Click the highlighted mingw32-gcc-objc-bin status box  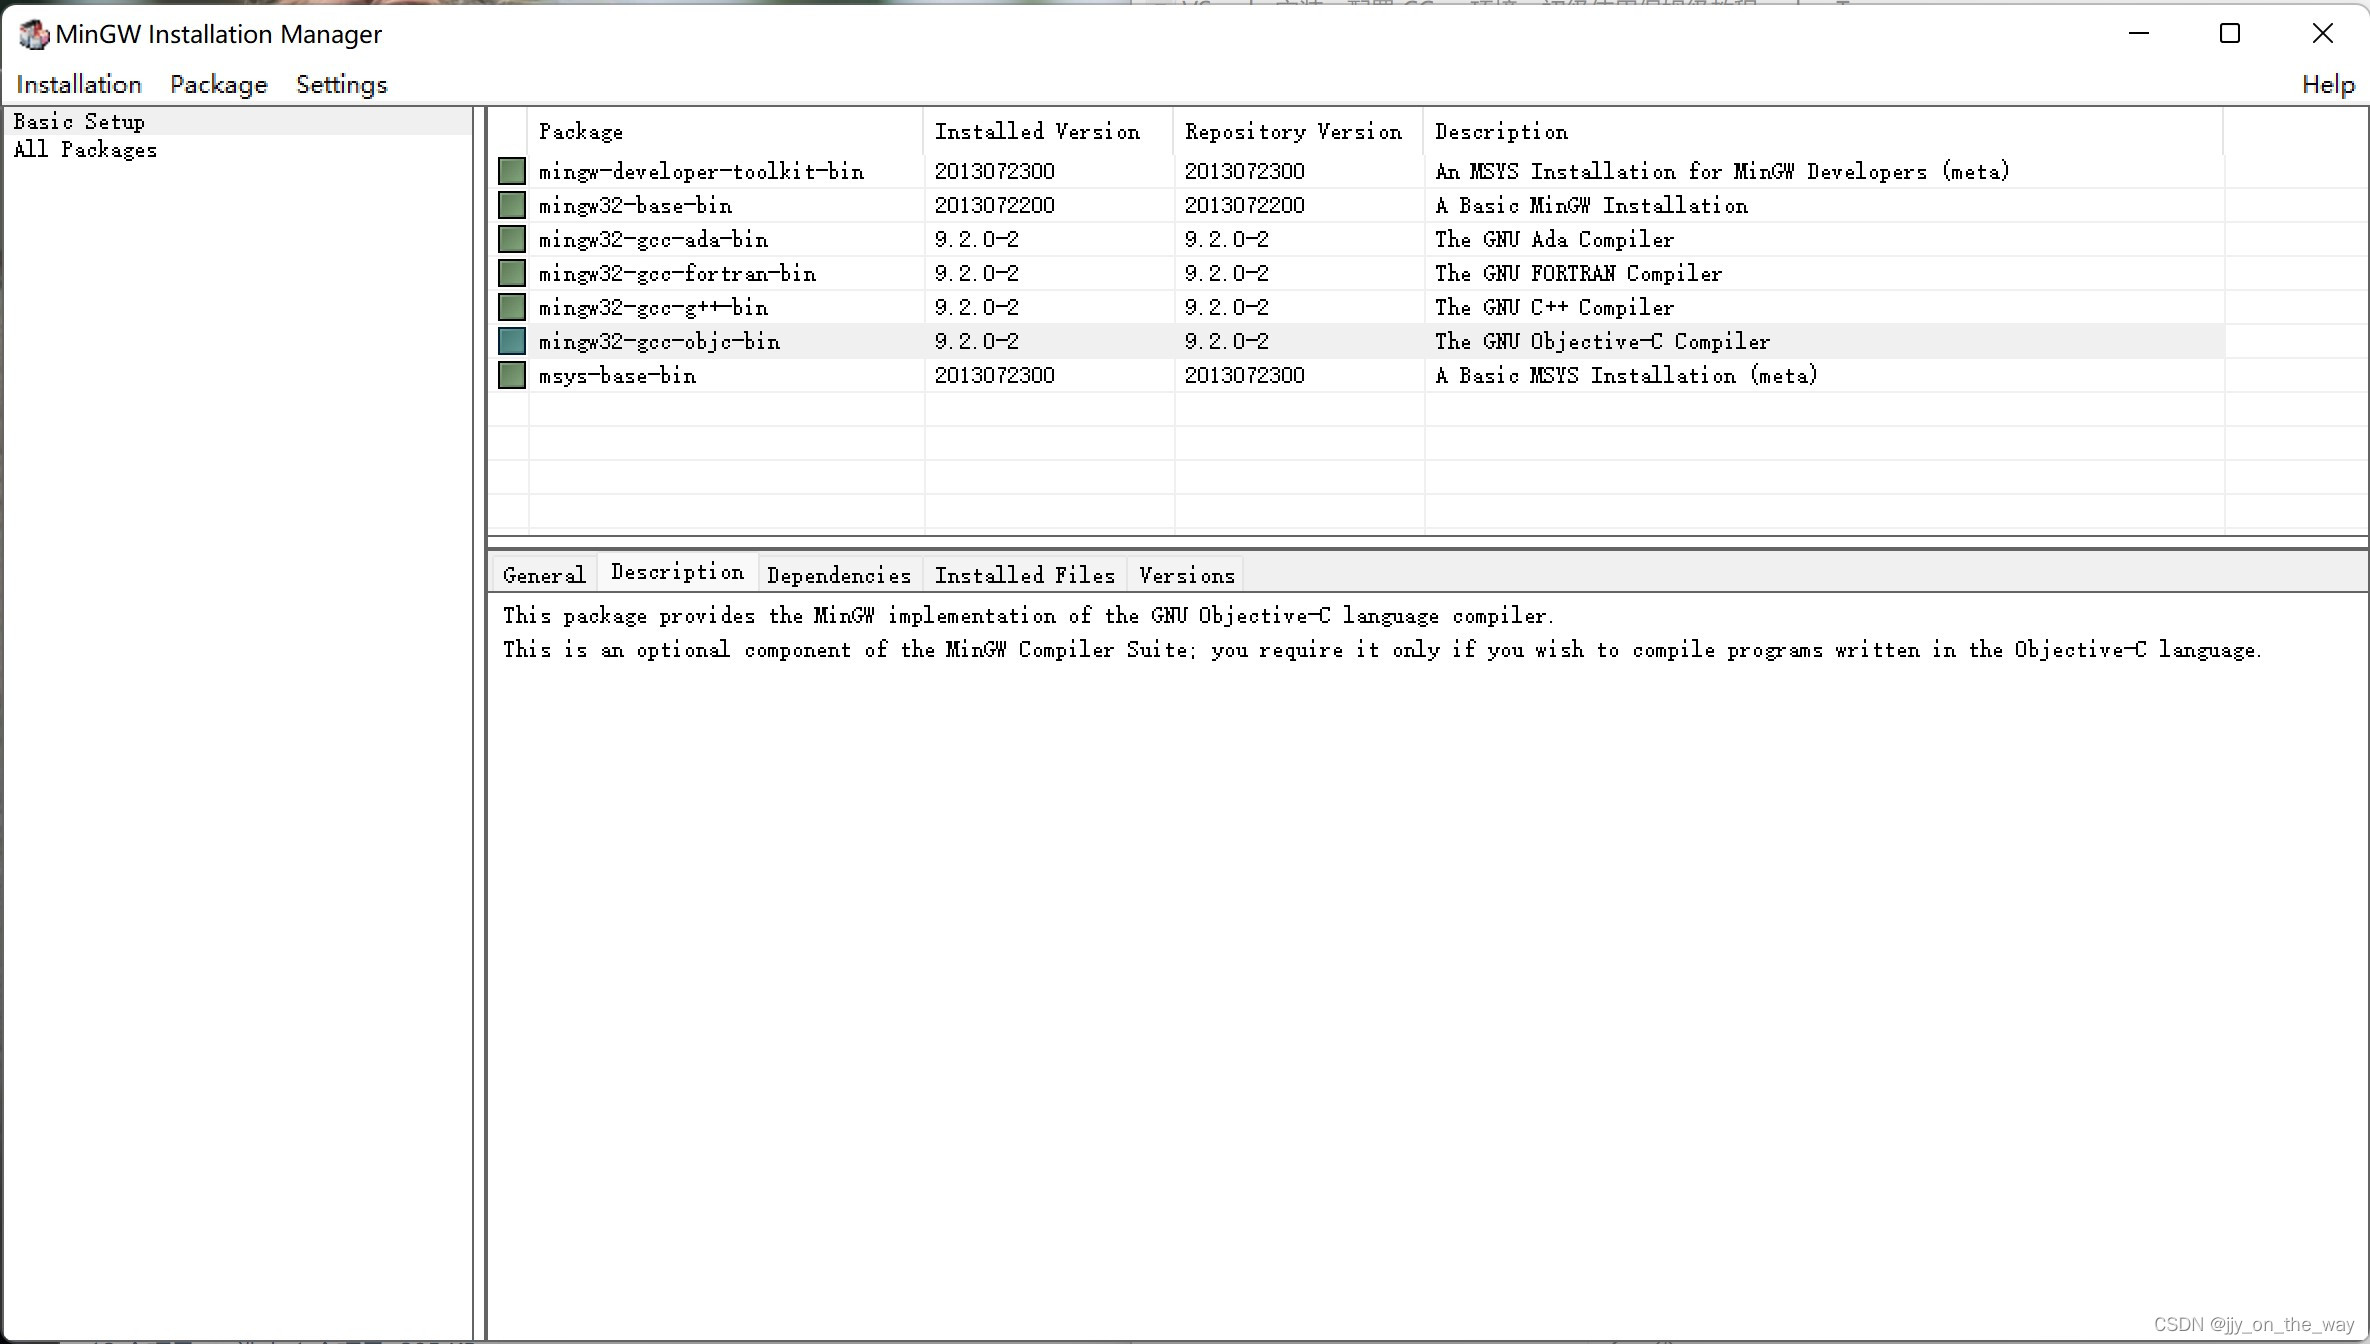click(512, 341)
